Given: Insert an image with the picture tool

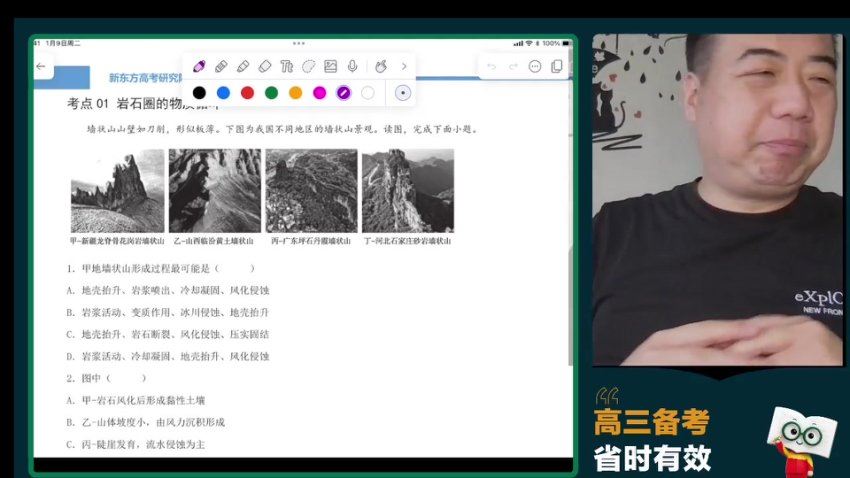Looking at the screenshot, I should 330,67.
